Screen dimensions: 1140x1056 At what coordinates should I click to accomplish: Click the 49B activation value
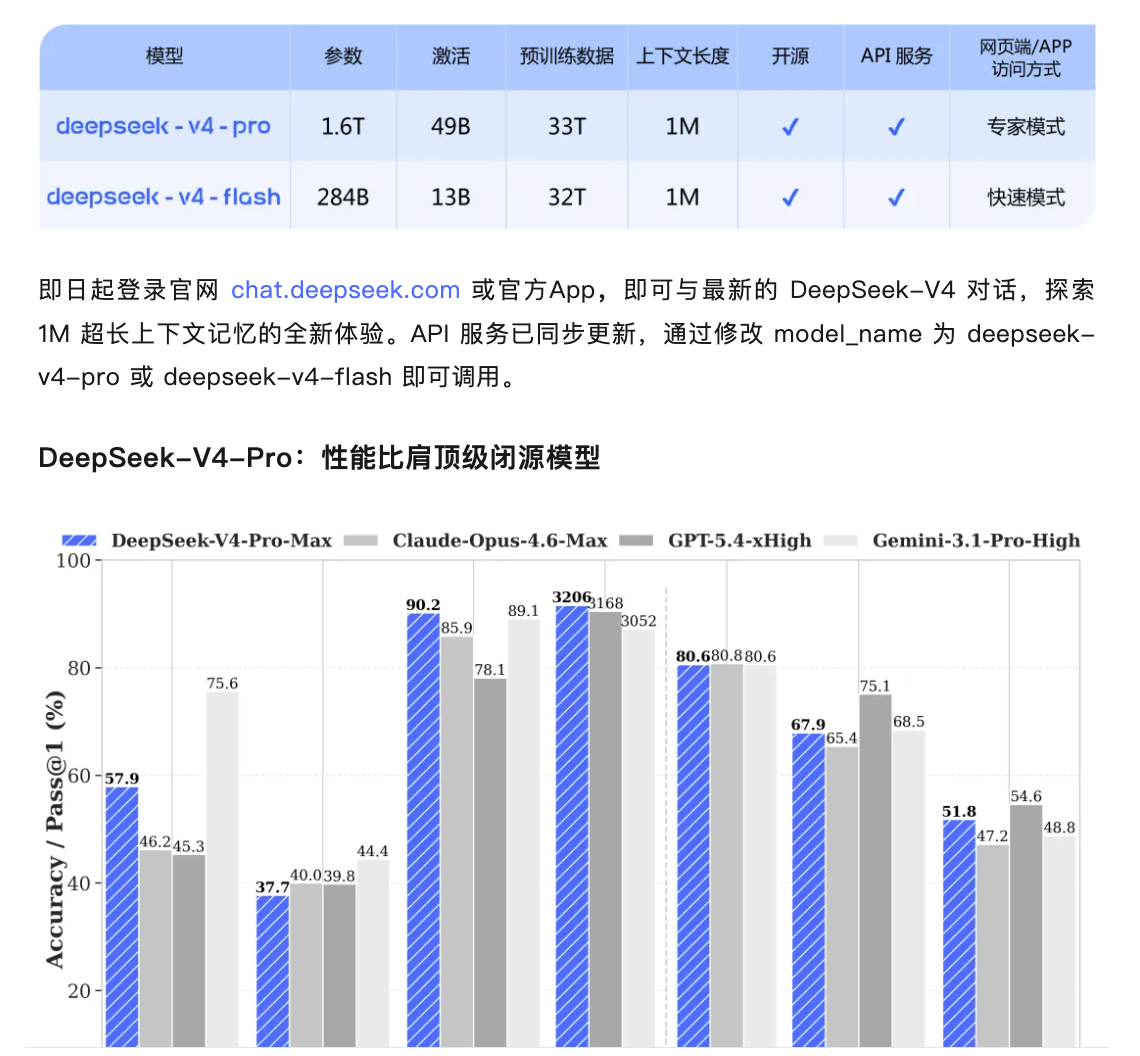(451, 127)
